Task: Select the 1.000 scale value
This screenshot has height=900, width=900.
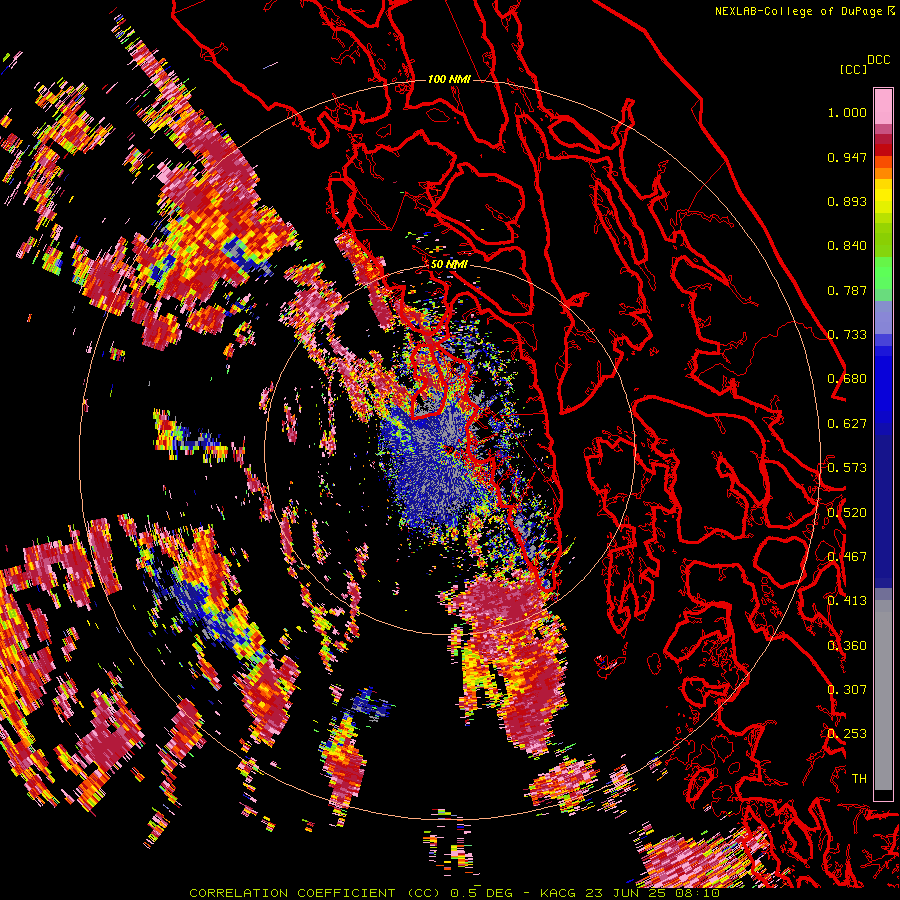Action: tap(847, 112)
